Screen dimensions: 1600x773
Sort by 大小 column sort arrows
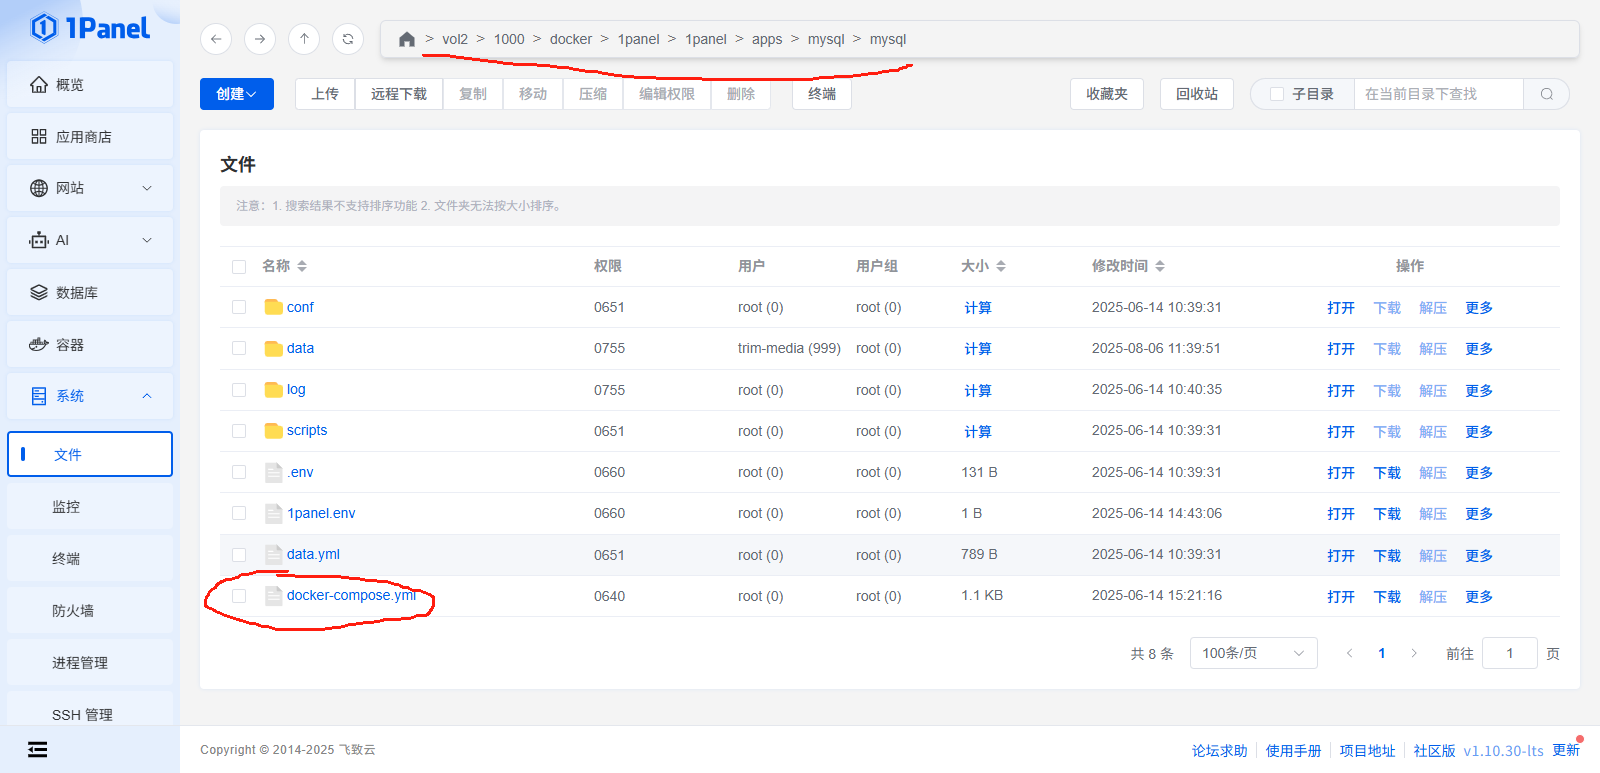point(1001,266)
